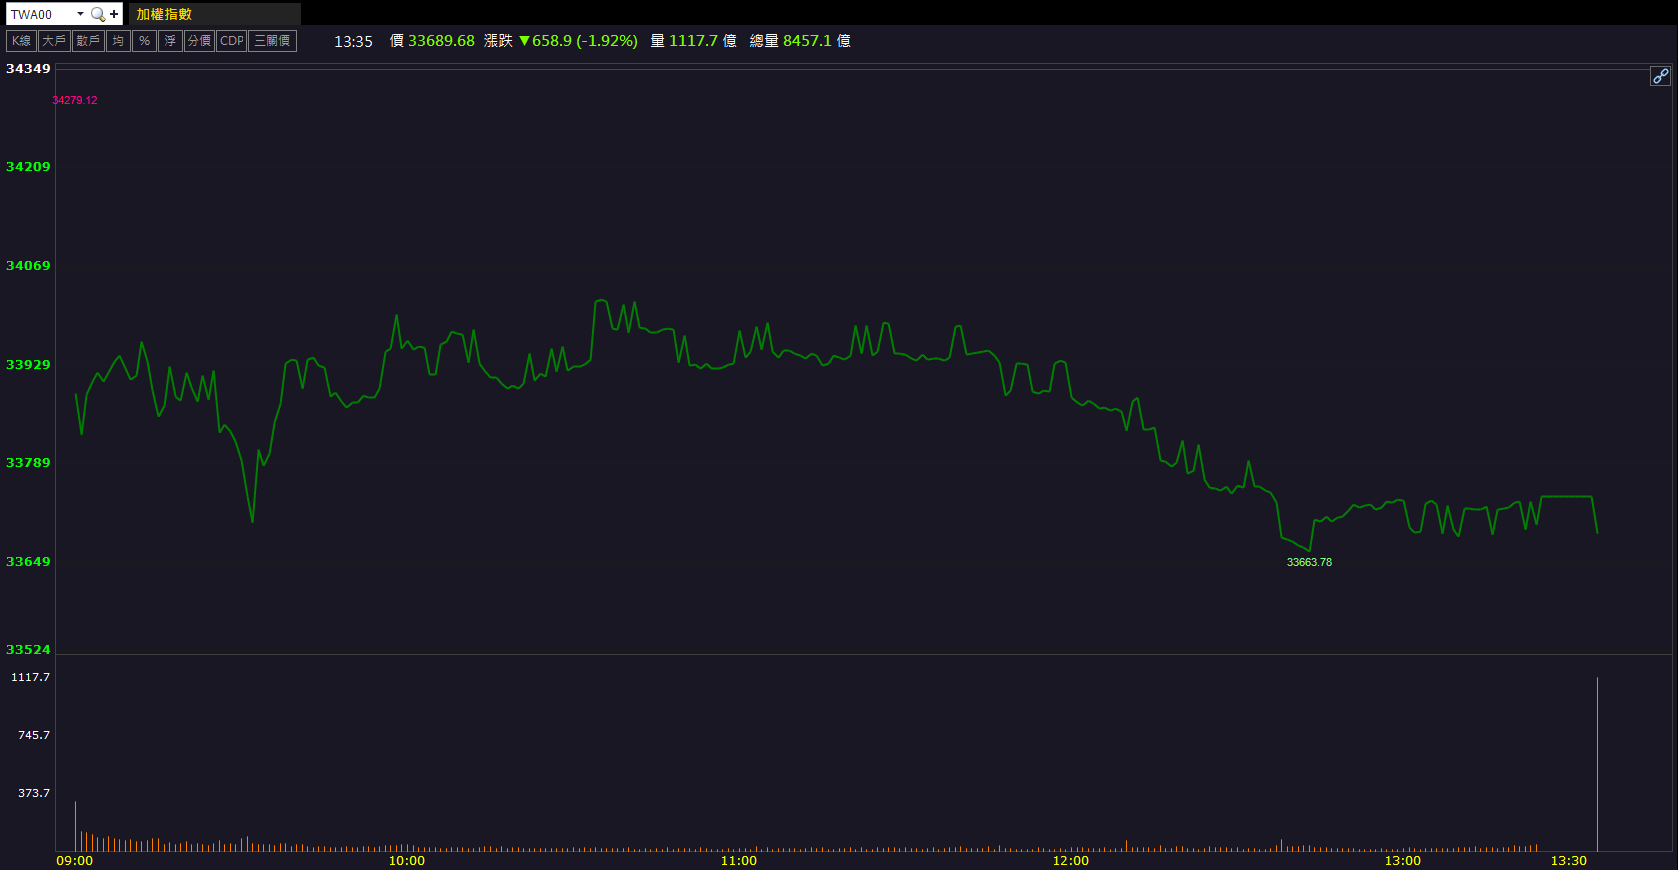This screenshot has height=870, width=1678.
Task: Open the TWA00 symbol dropdown arrow
Action: point(80,14)
